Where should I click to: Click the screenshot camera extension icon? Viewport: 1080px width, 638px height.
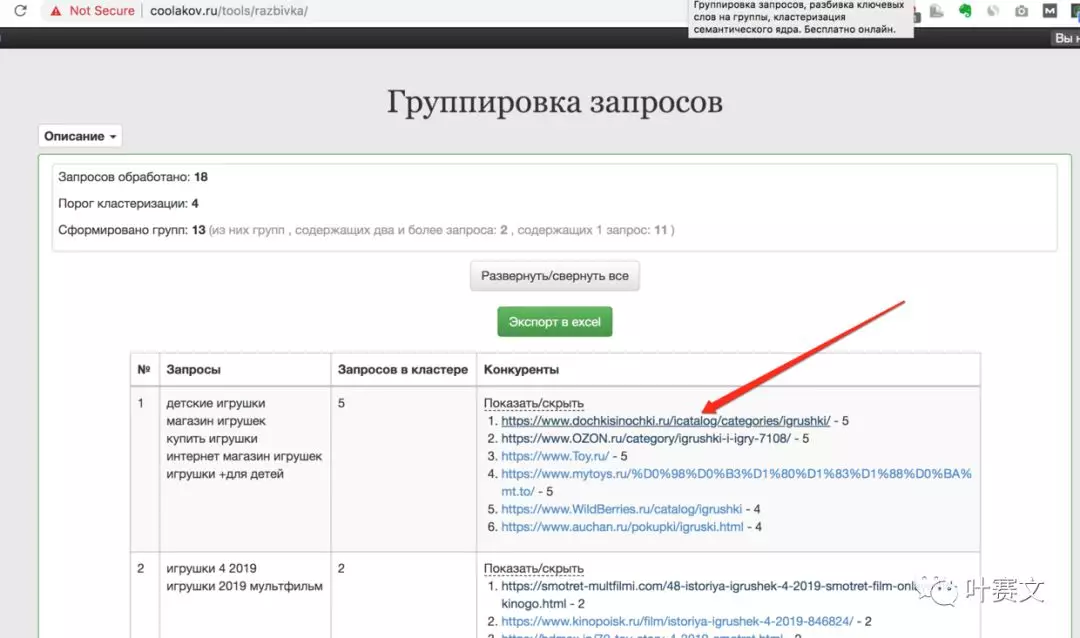(x=1022, y=10)
